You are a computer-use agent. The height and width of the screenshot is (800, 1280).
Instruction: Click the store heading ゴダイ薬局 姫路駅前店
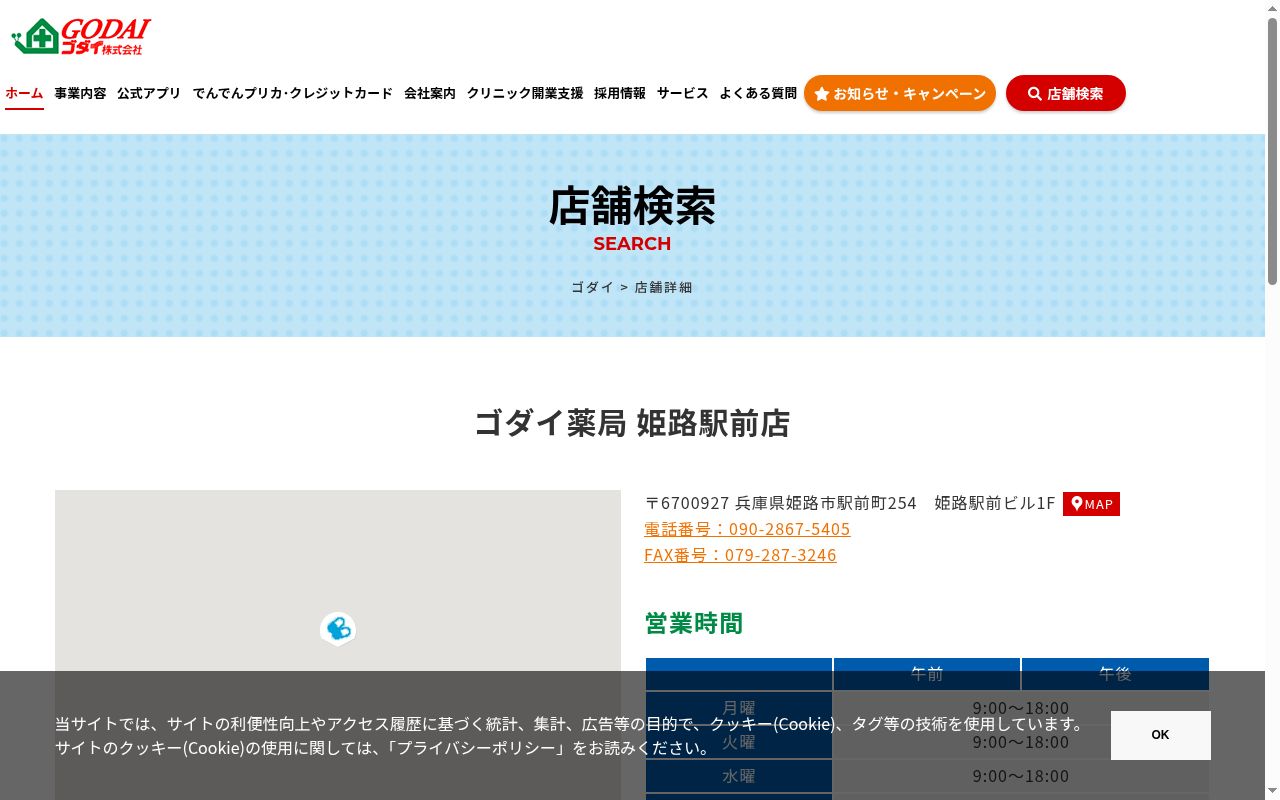pos(632,423)
